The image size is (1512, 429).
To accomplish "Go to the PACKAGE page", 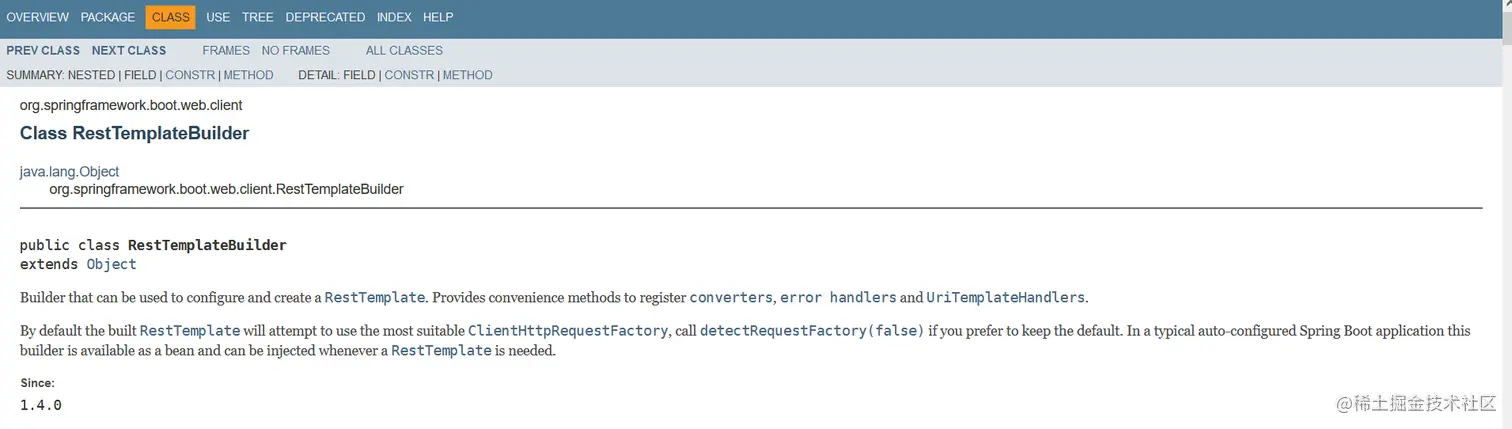I will (x=107, y=17).
